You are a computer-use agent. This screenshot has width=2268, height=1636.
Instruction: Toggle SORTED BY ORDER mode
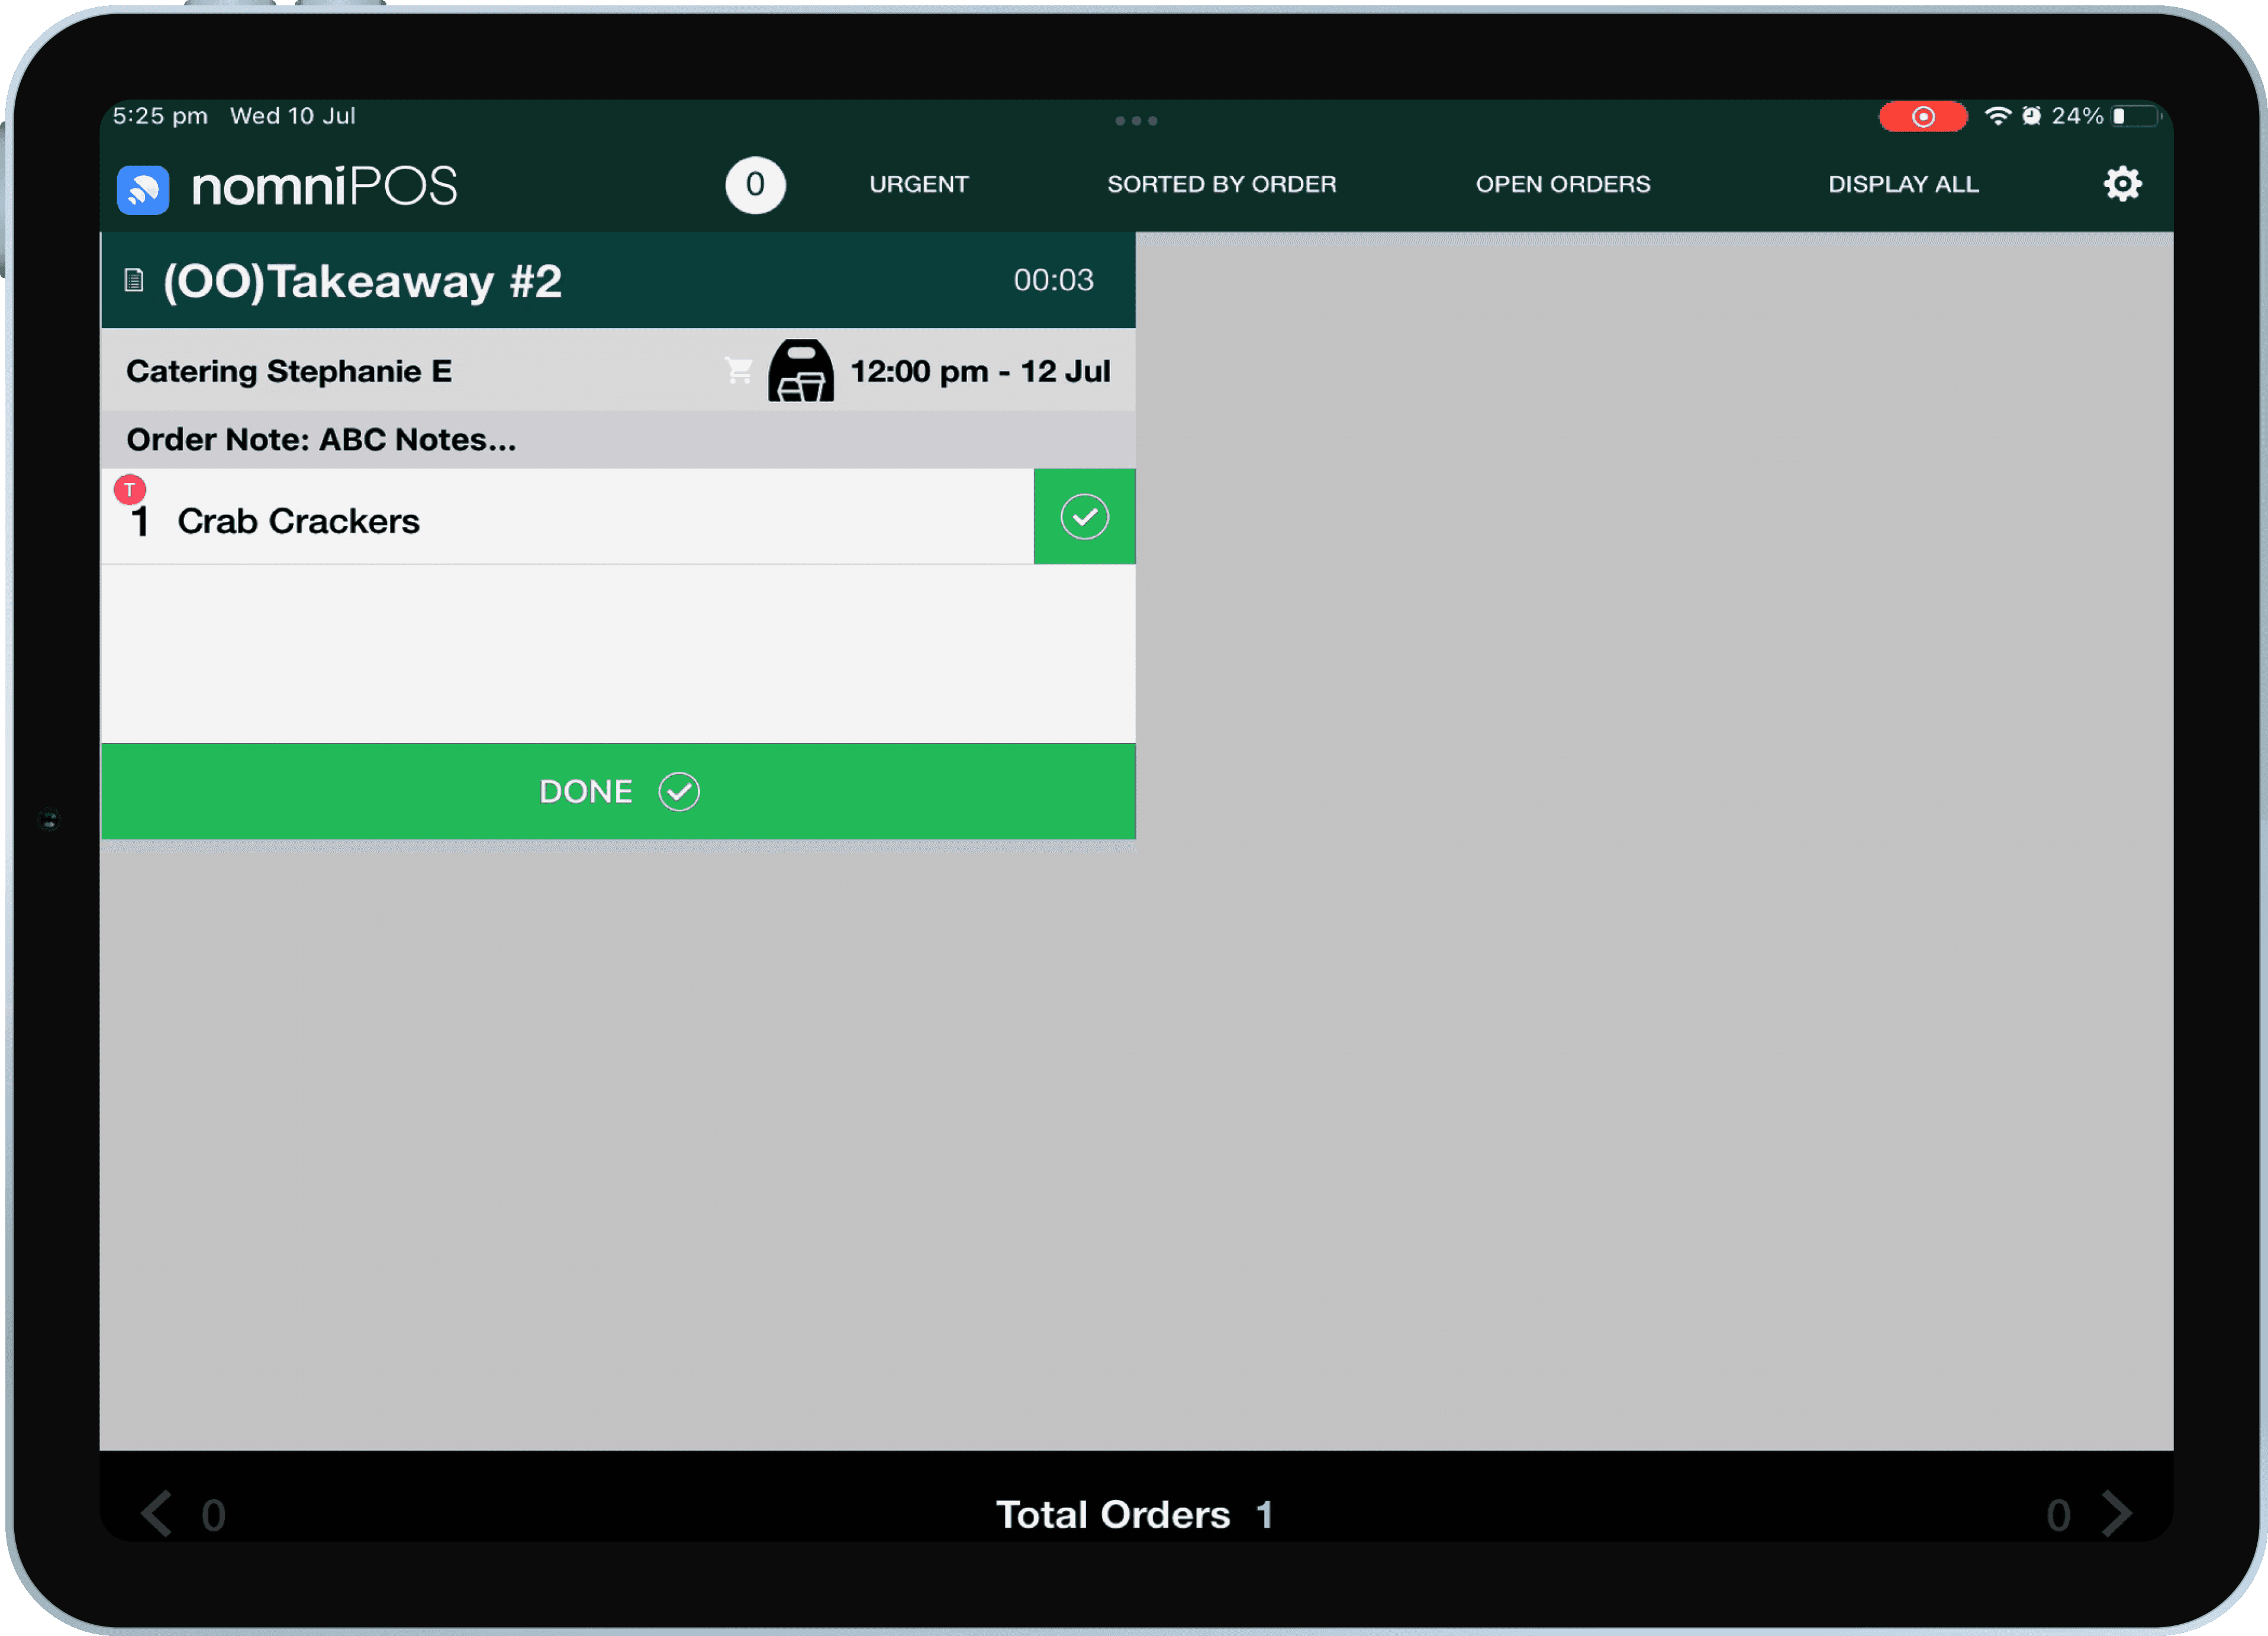point(1221,184)
